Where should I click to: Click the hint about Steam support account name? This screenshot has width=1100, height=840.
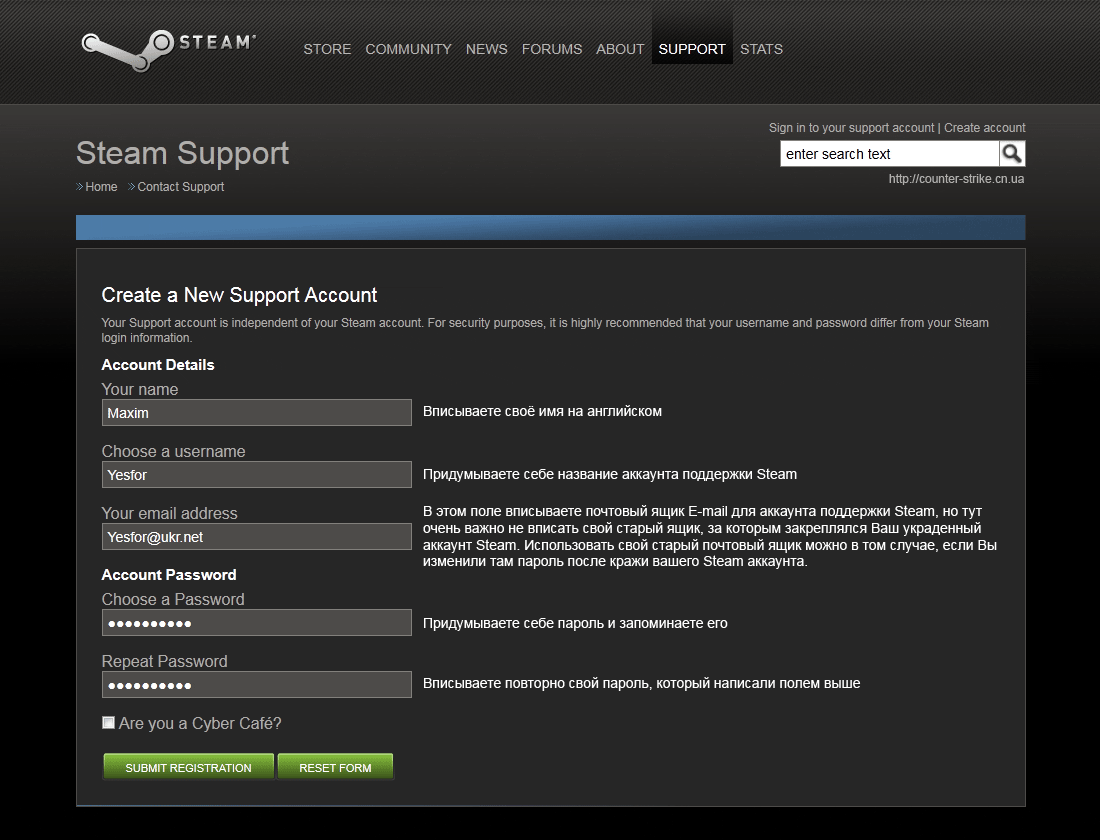coord(610,474)
